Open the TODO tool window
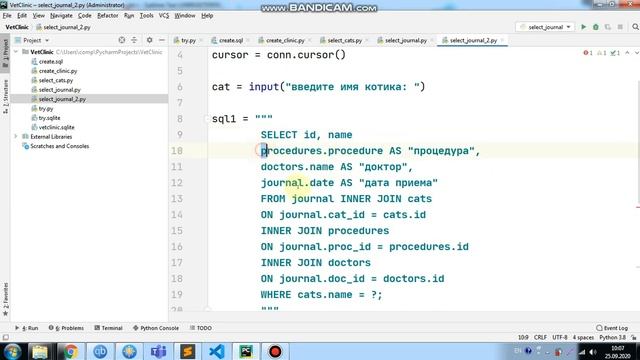The image size is (640, 360). pyautogui.click(x=200, y=328)
